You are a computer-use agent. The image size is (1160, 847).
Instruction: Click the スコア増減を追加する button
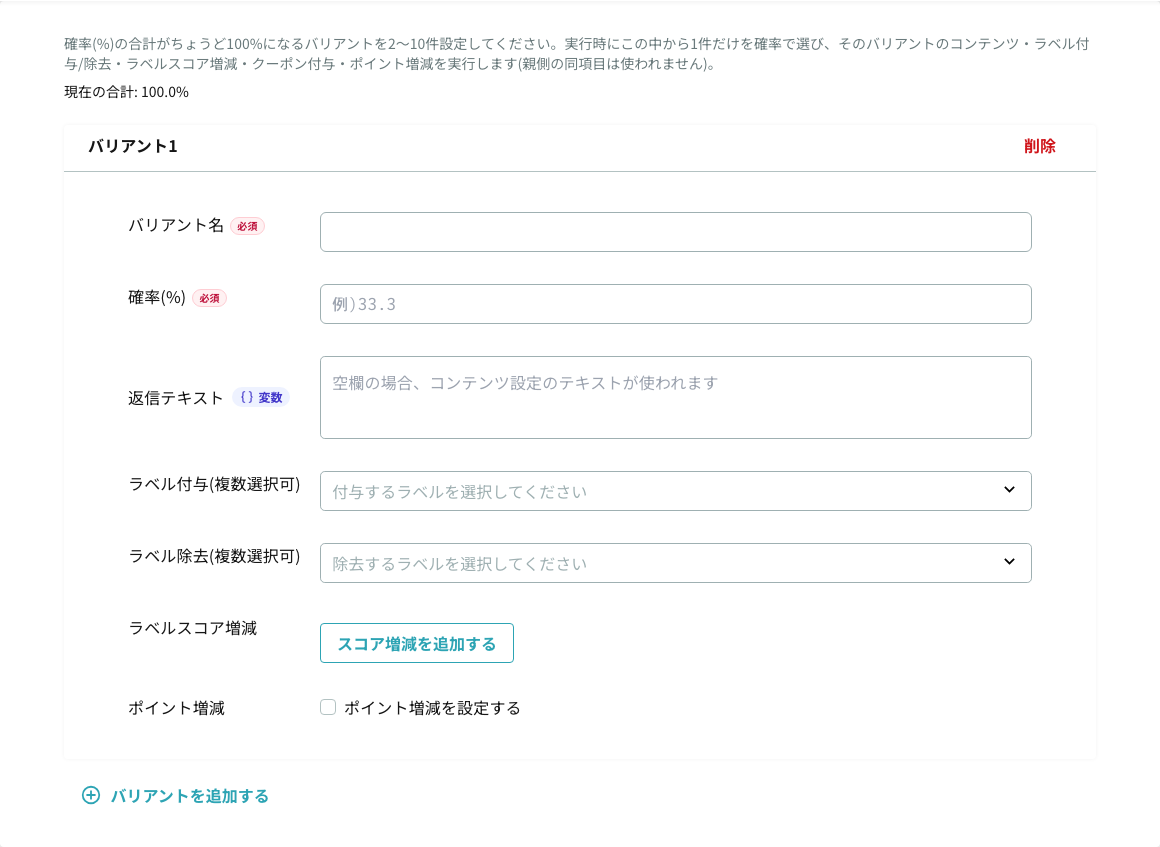[x=417, y=644]
